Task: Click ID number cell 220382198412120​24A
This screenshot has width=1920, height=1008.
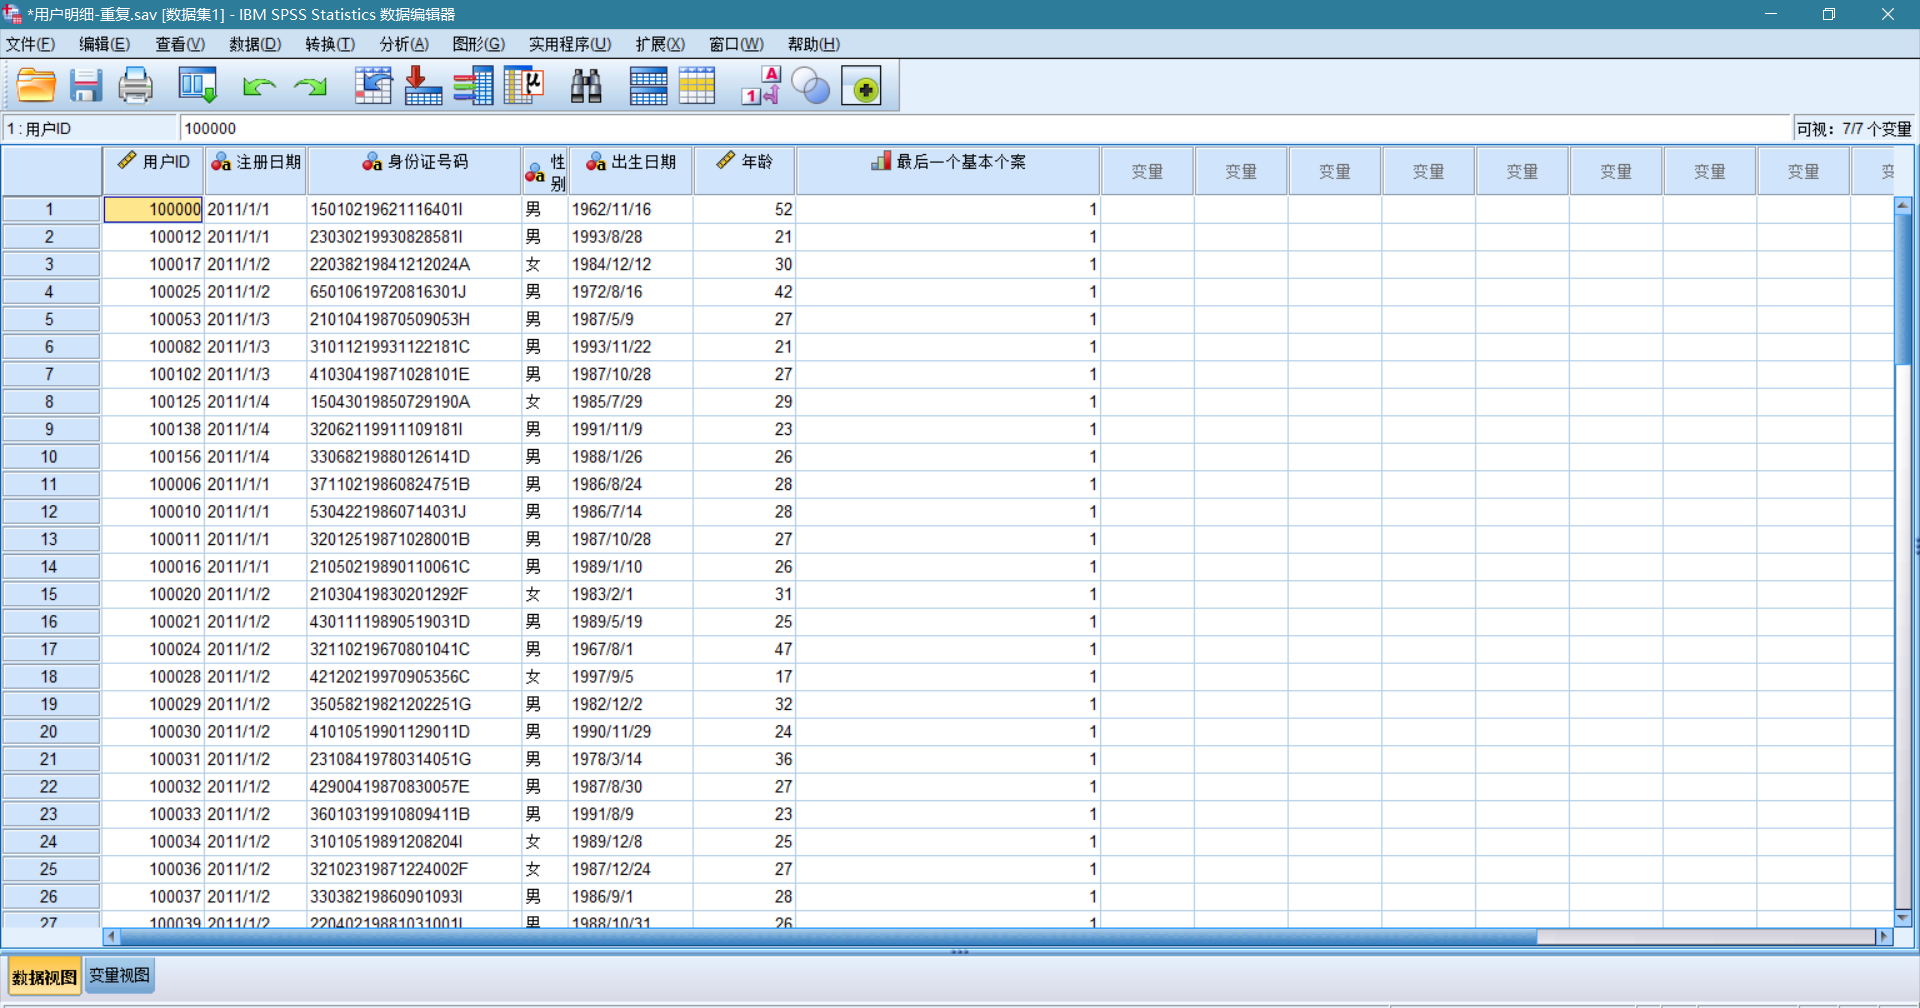Action: tap(414, 264)
